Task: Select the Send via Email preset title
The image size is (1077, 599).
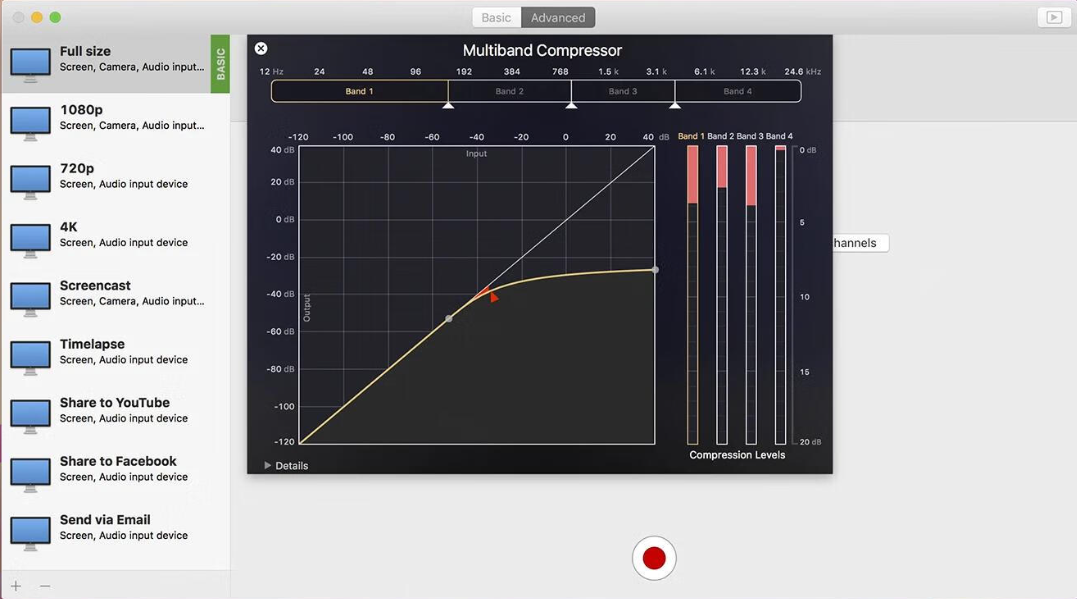Action: (x=105, y=520)
